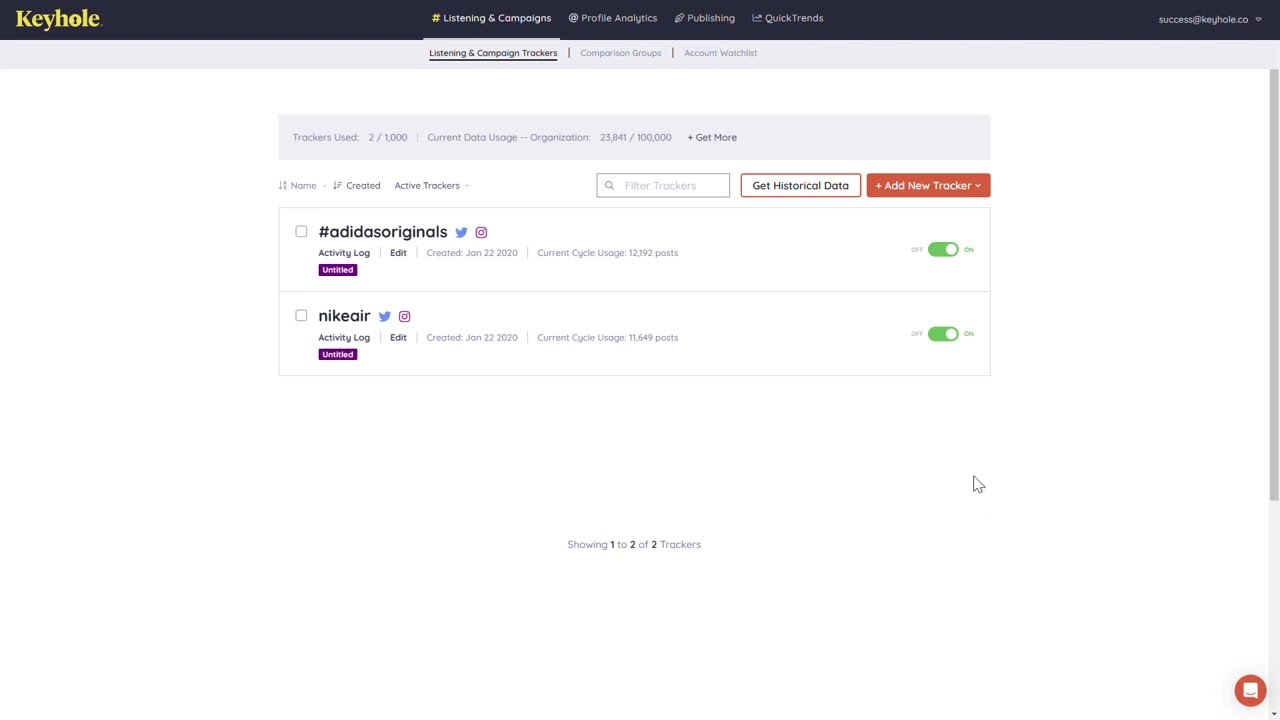Click the Twitter icon next to #adidasoriginals
1280x720 pixels.
(x=461, y=232)
